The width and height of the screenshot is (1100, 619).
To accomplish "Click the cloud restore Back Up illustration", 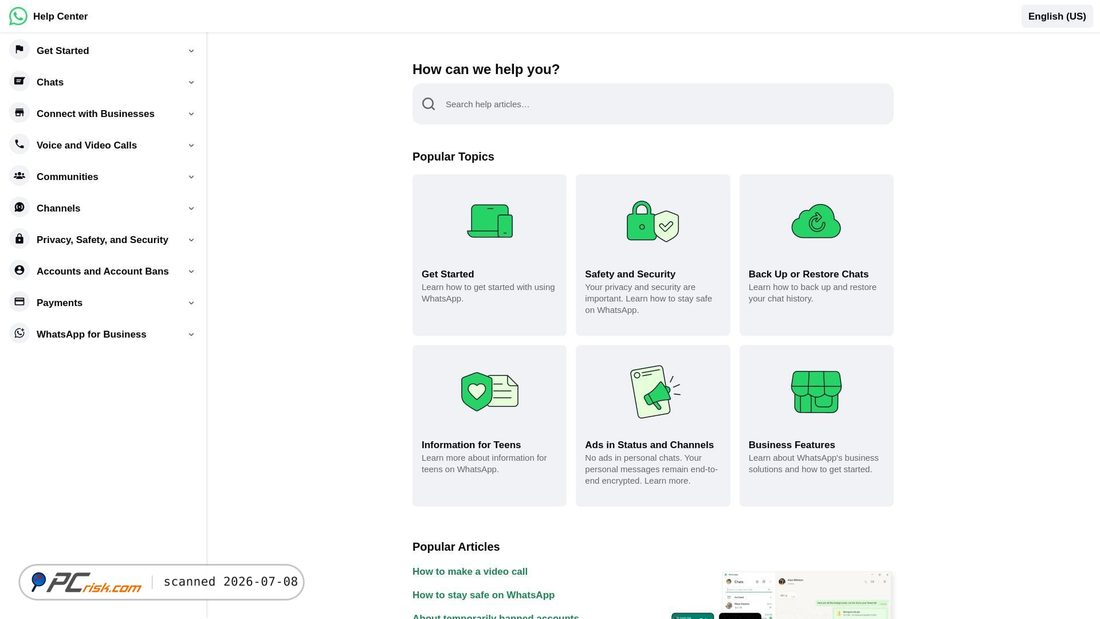I will coord(816,221).
